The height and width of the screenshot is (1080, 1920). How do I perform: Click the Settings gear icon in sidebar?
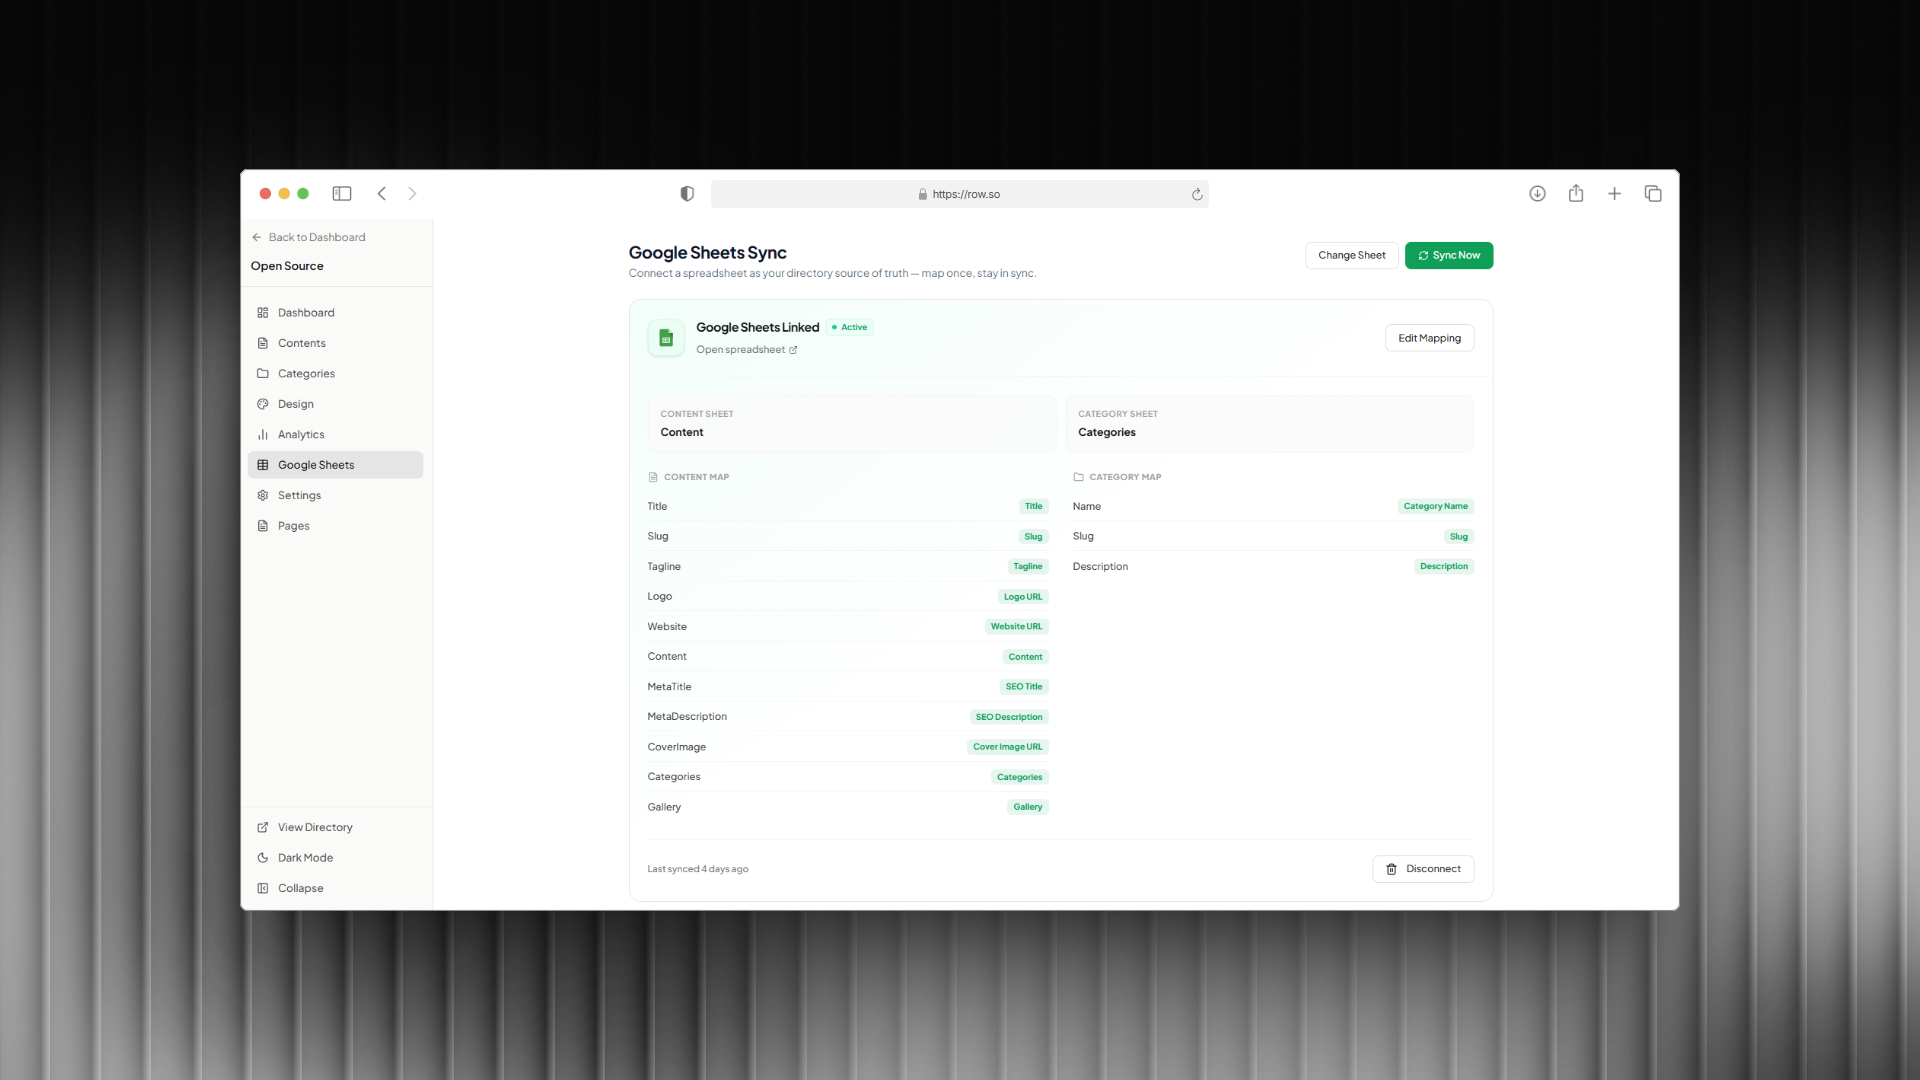(263, 496)
